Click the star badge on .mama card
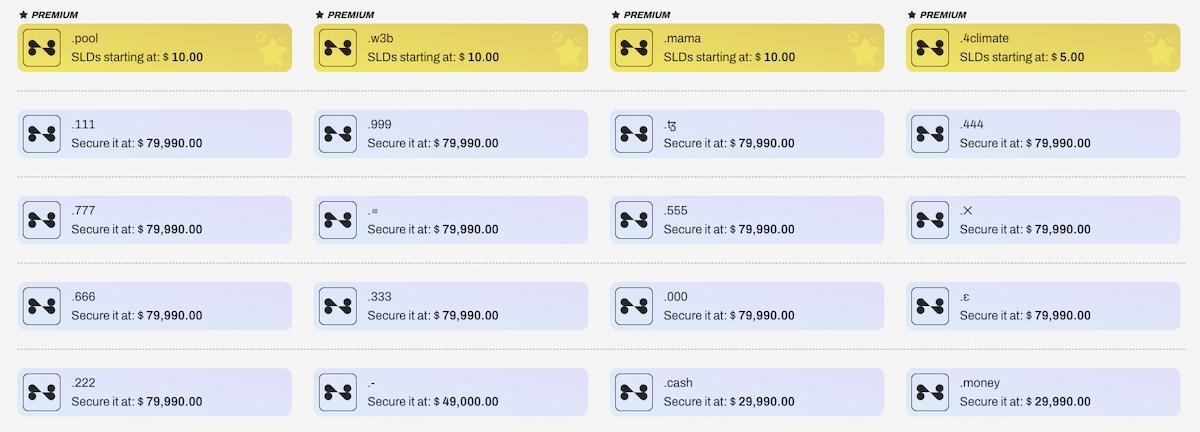The width and height of the screenshot is (1200, 432). point(862,47)
